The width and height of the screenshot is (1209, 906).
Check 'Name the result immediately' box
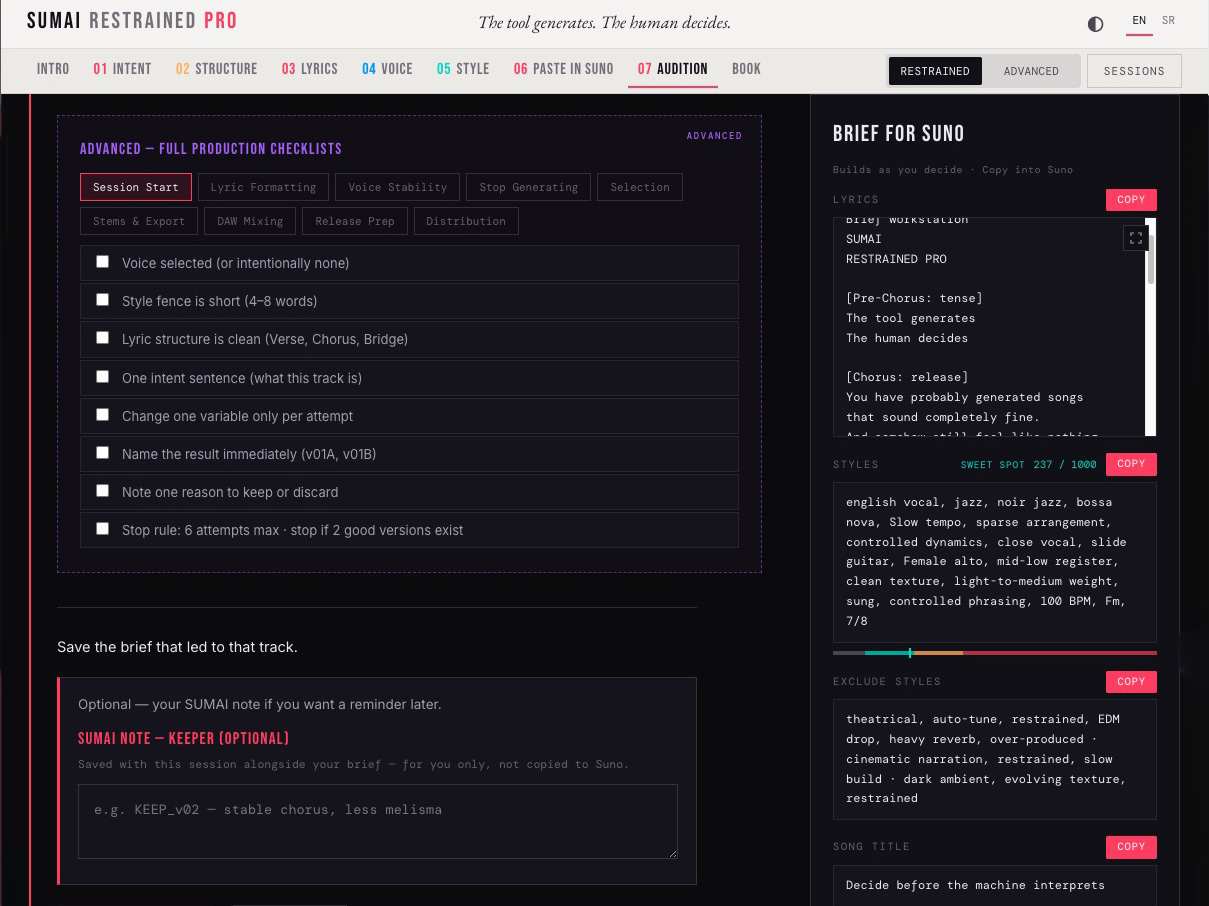102,453
